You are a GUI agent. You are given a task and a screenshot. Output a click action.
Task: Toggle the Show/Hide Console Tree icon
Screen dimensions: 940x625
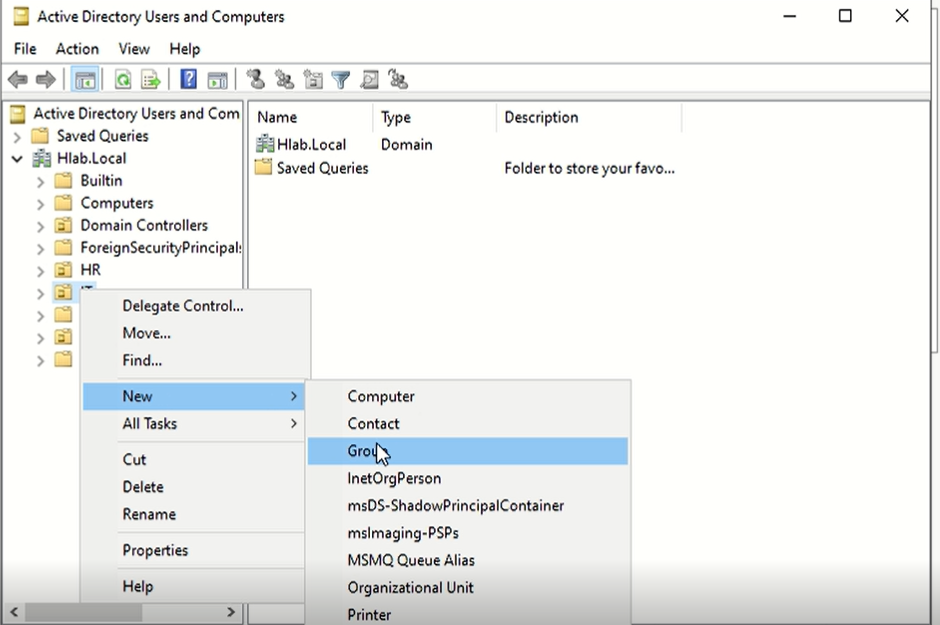[85, 80]
